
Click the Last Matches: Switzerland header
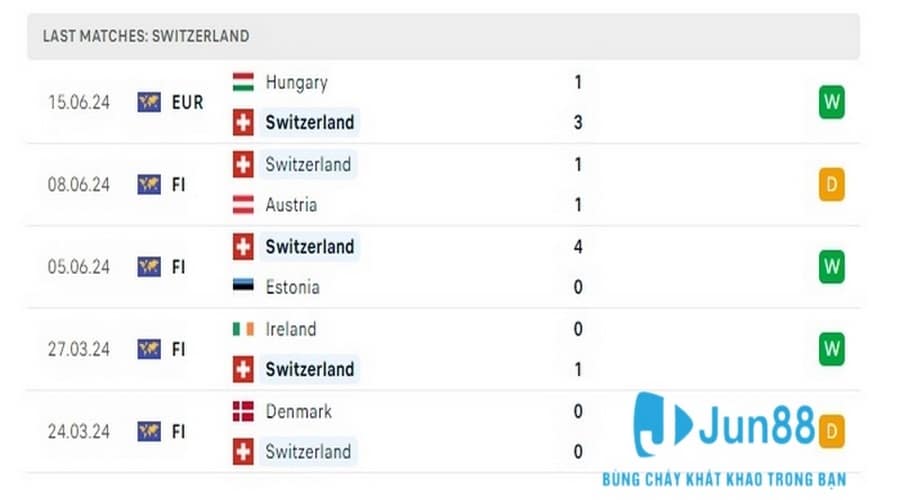[146, 36]
